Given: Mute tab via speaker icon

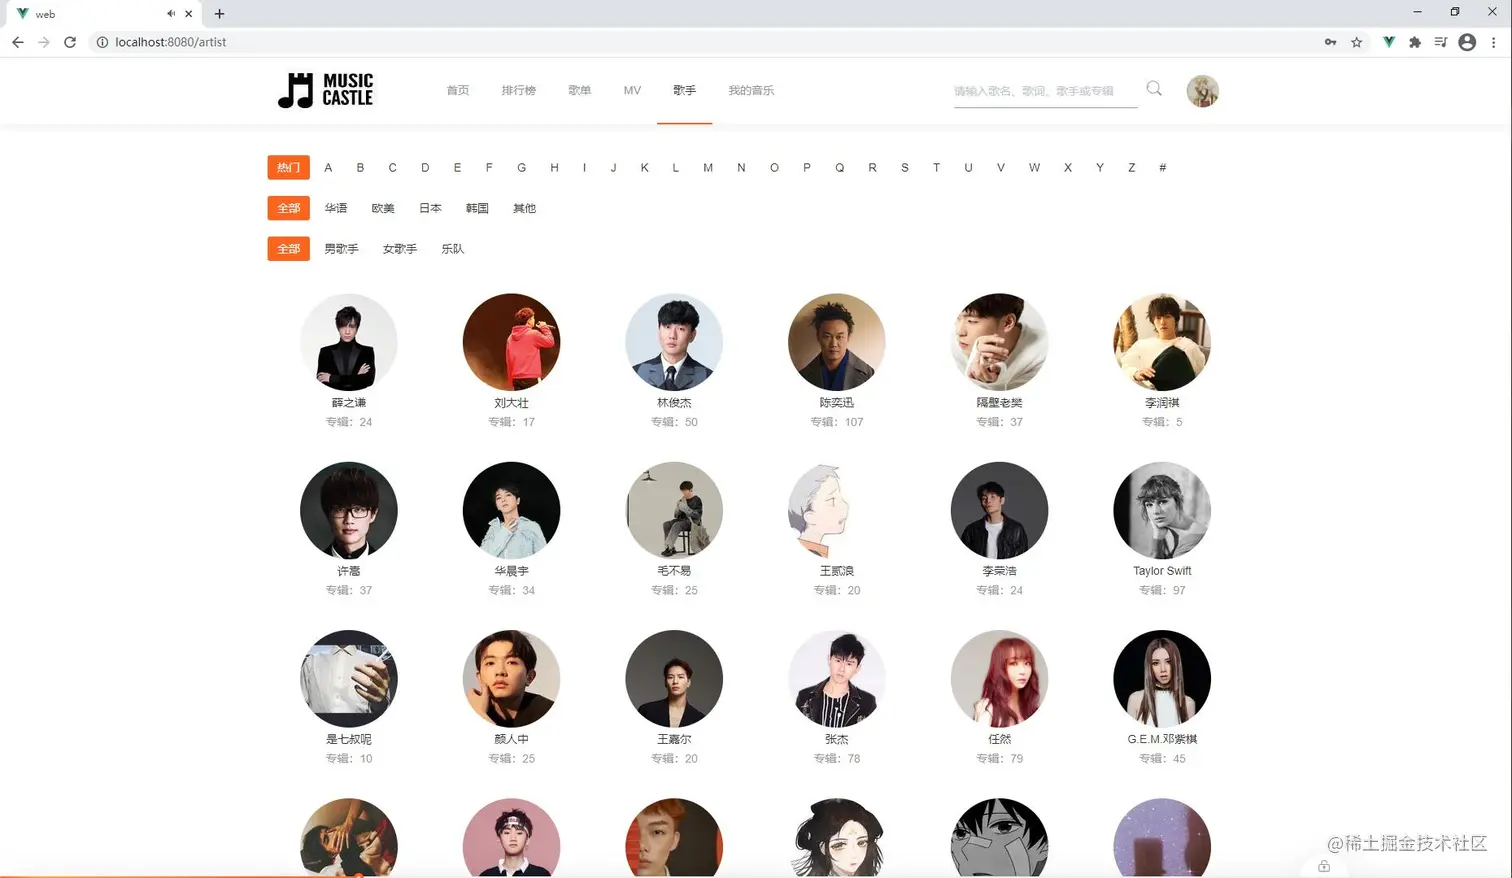Looking at the screenshot, I should 171,14.
